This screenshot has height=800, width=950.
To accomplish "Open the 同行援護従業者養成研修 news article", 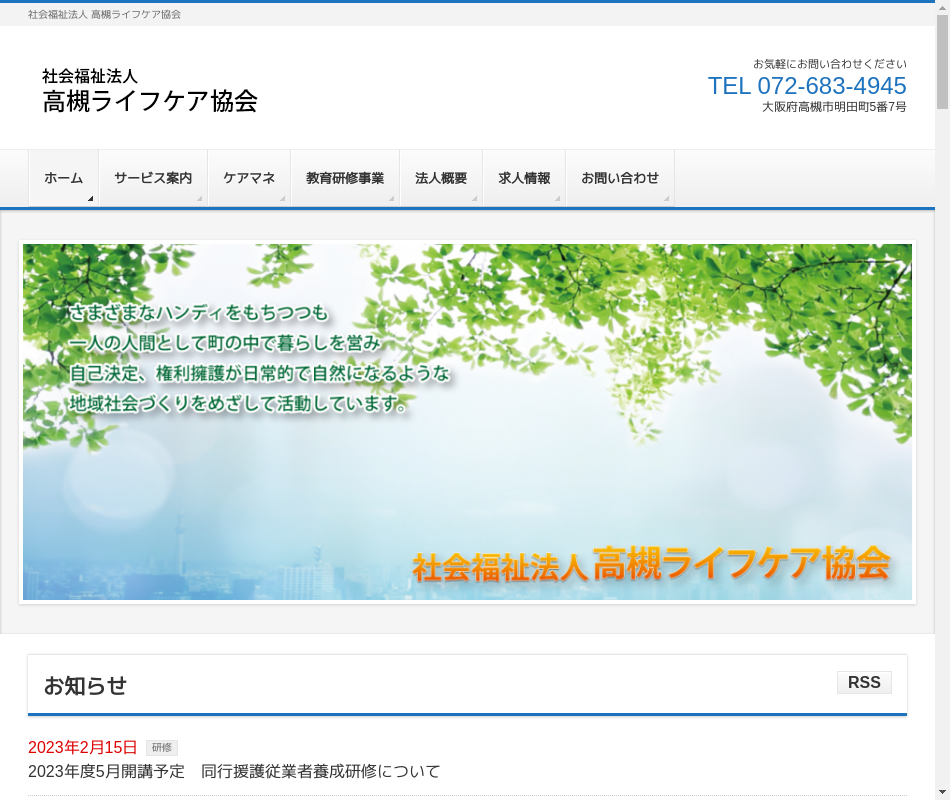I will coord(234,771).
